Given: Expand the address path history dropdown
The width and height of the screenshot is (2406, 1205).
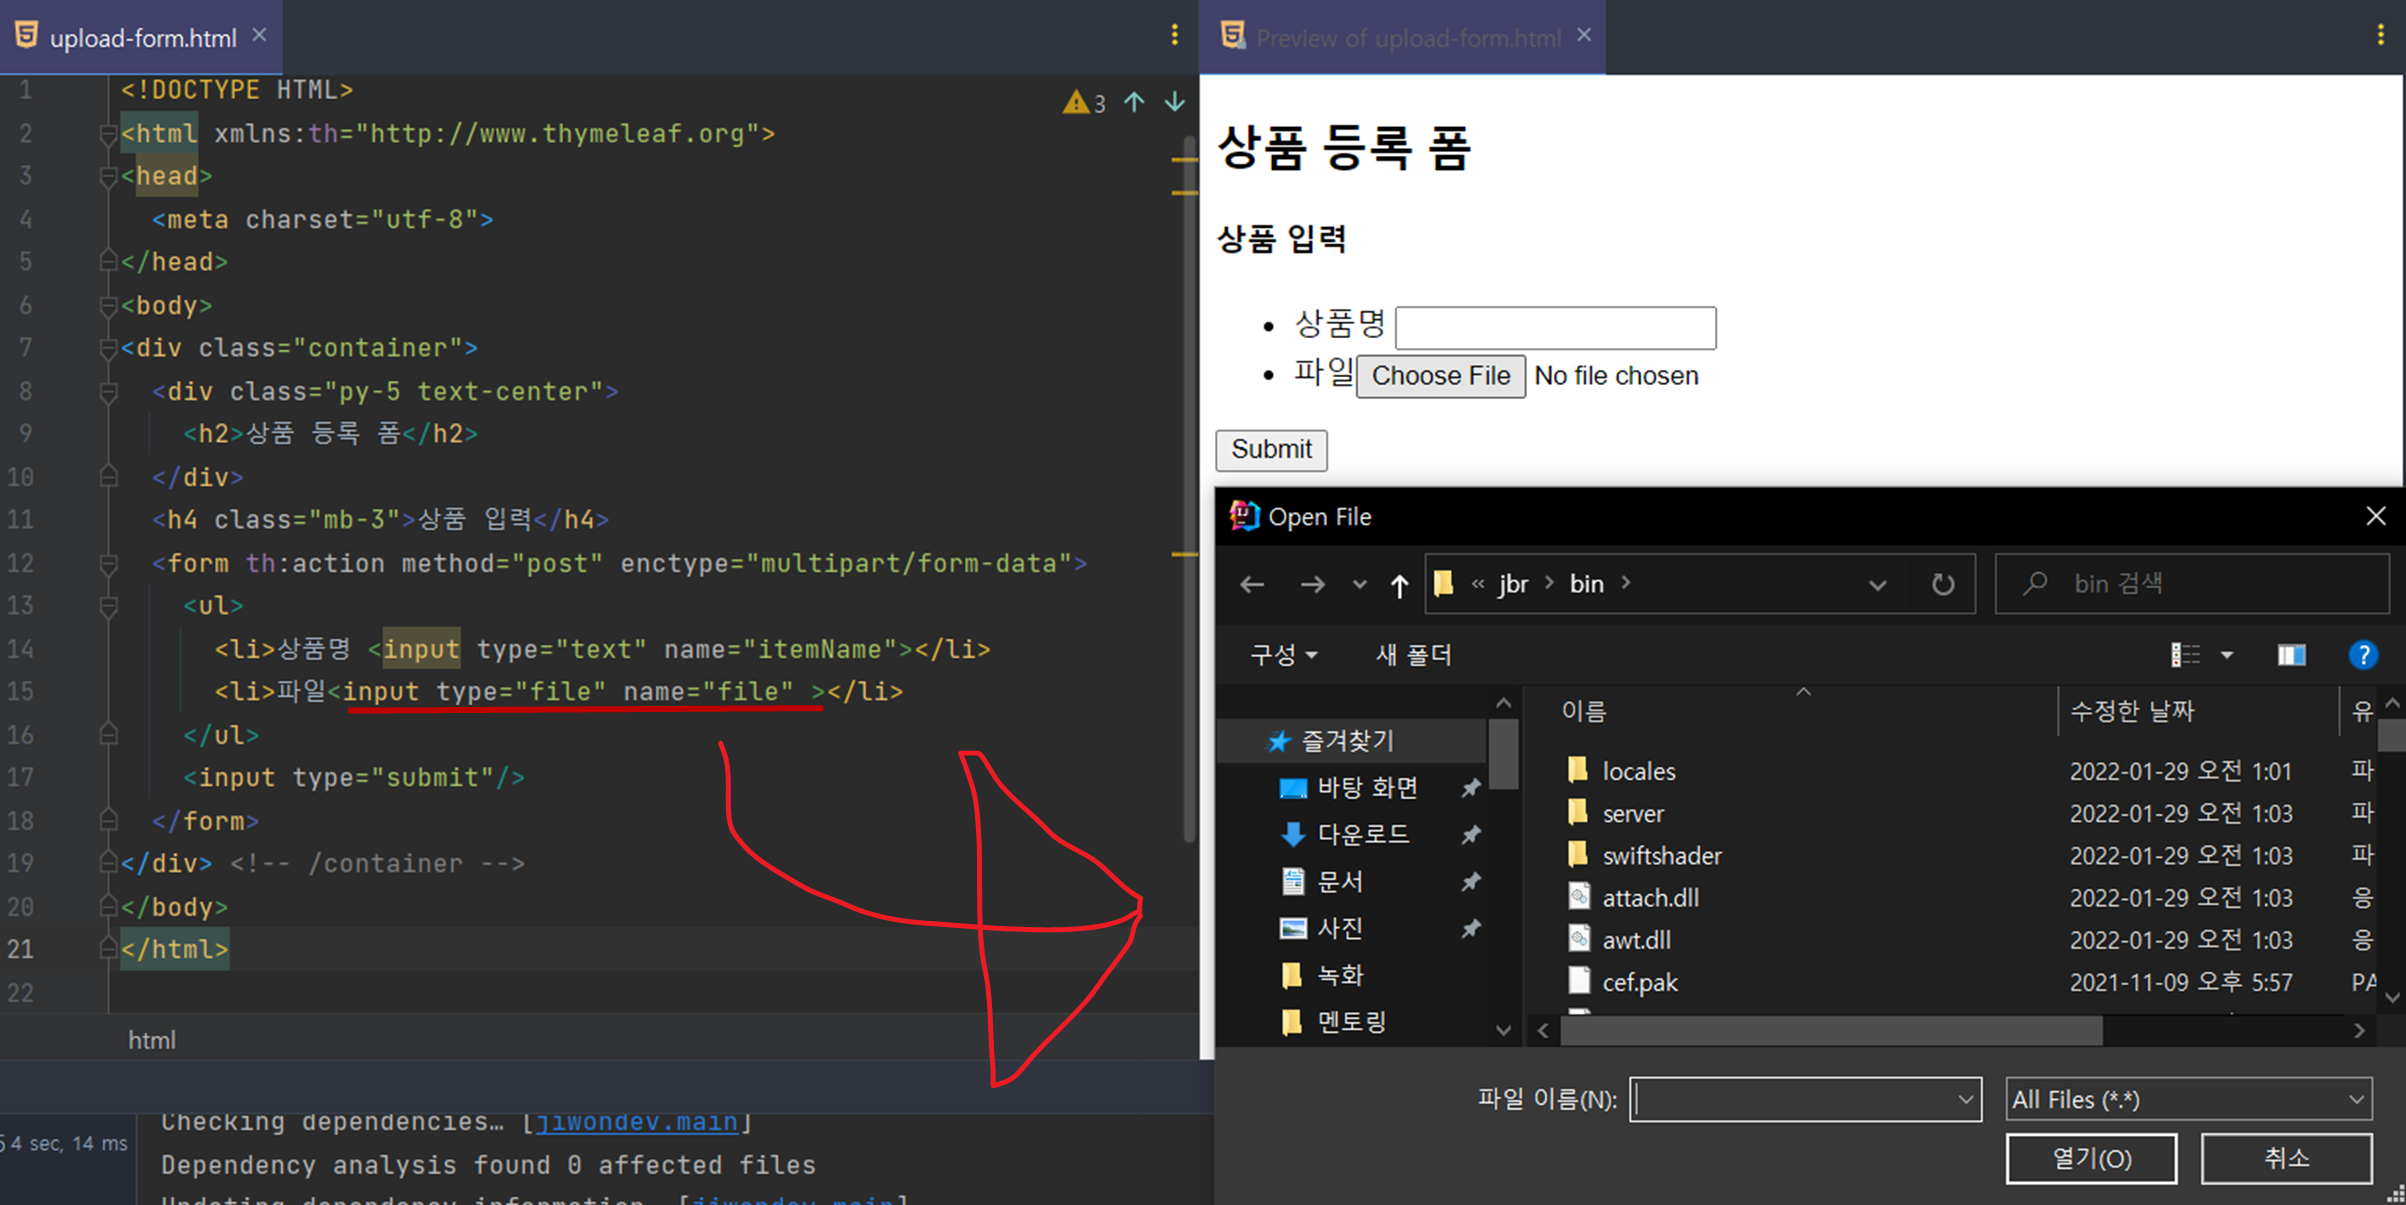Looking at the screenshot, I should coord(1877,585).
